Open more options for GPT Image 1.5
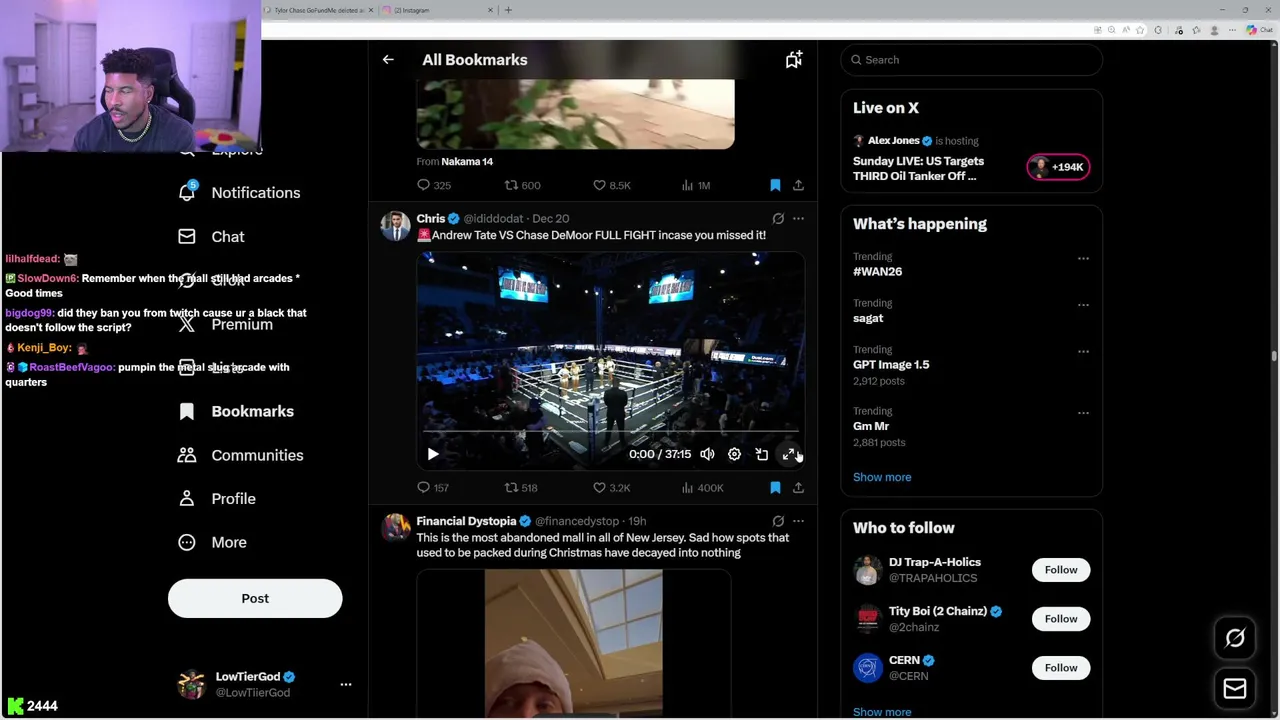 pyautogui.click(x=1083, y=352)
